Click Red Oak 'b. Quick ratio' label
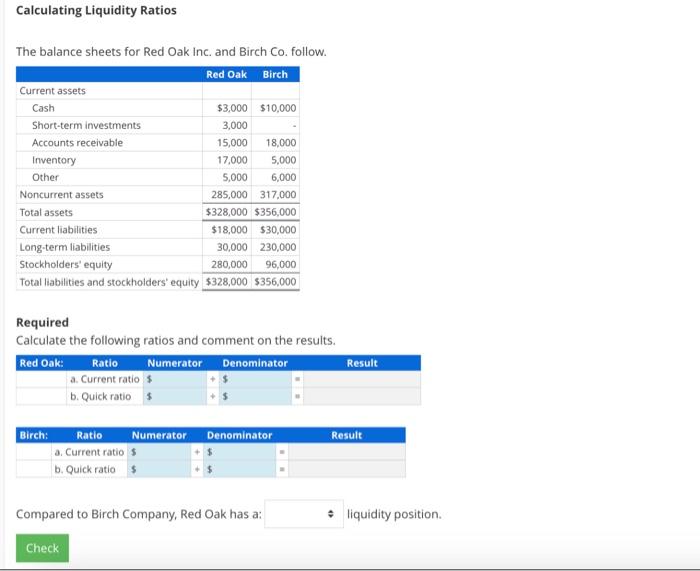The image size is (700, 571). pos(101,396)
